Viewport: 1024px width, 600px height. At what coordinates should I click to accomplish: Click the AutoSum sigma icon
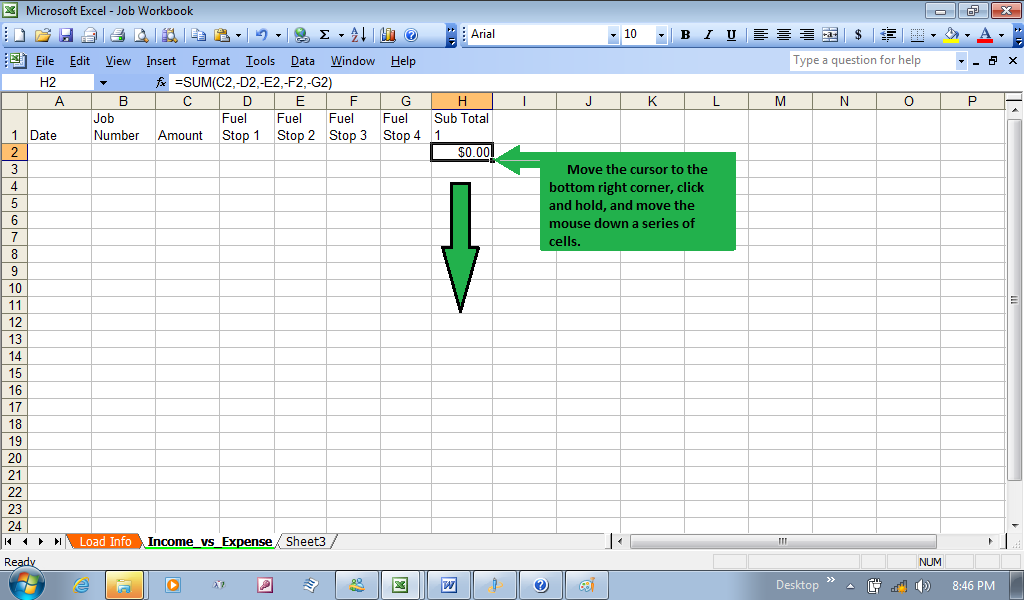coord(324,35)
